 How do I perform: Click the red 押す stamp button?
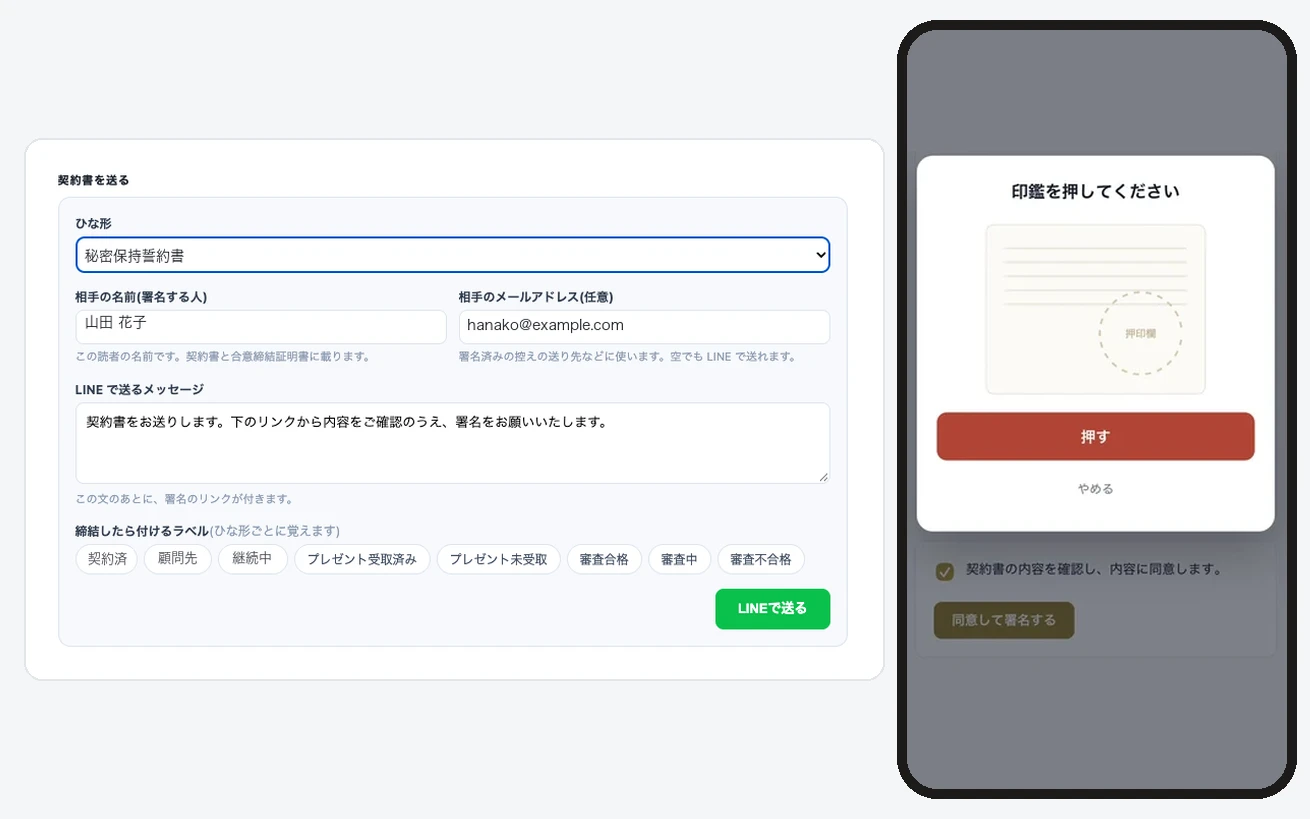pos(1095,437)
